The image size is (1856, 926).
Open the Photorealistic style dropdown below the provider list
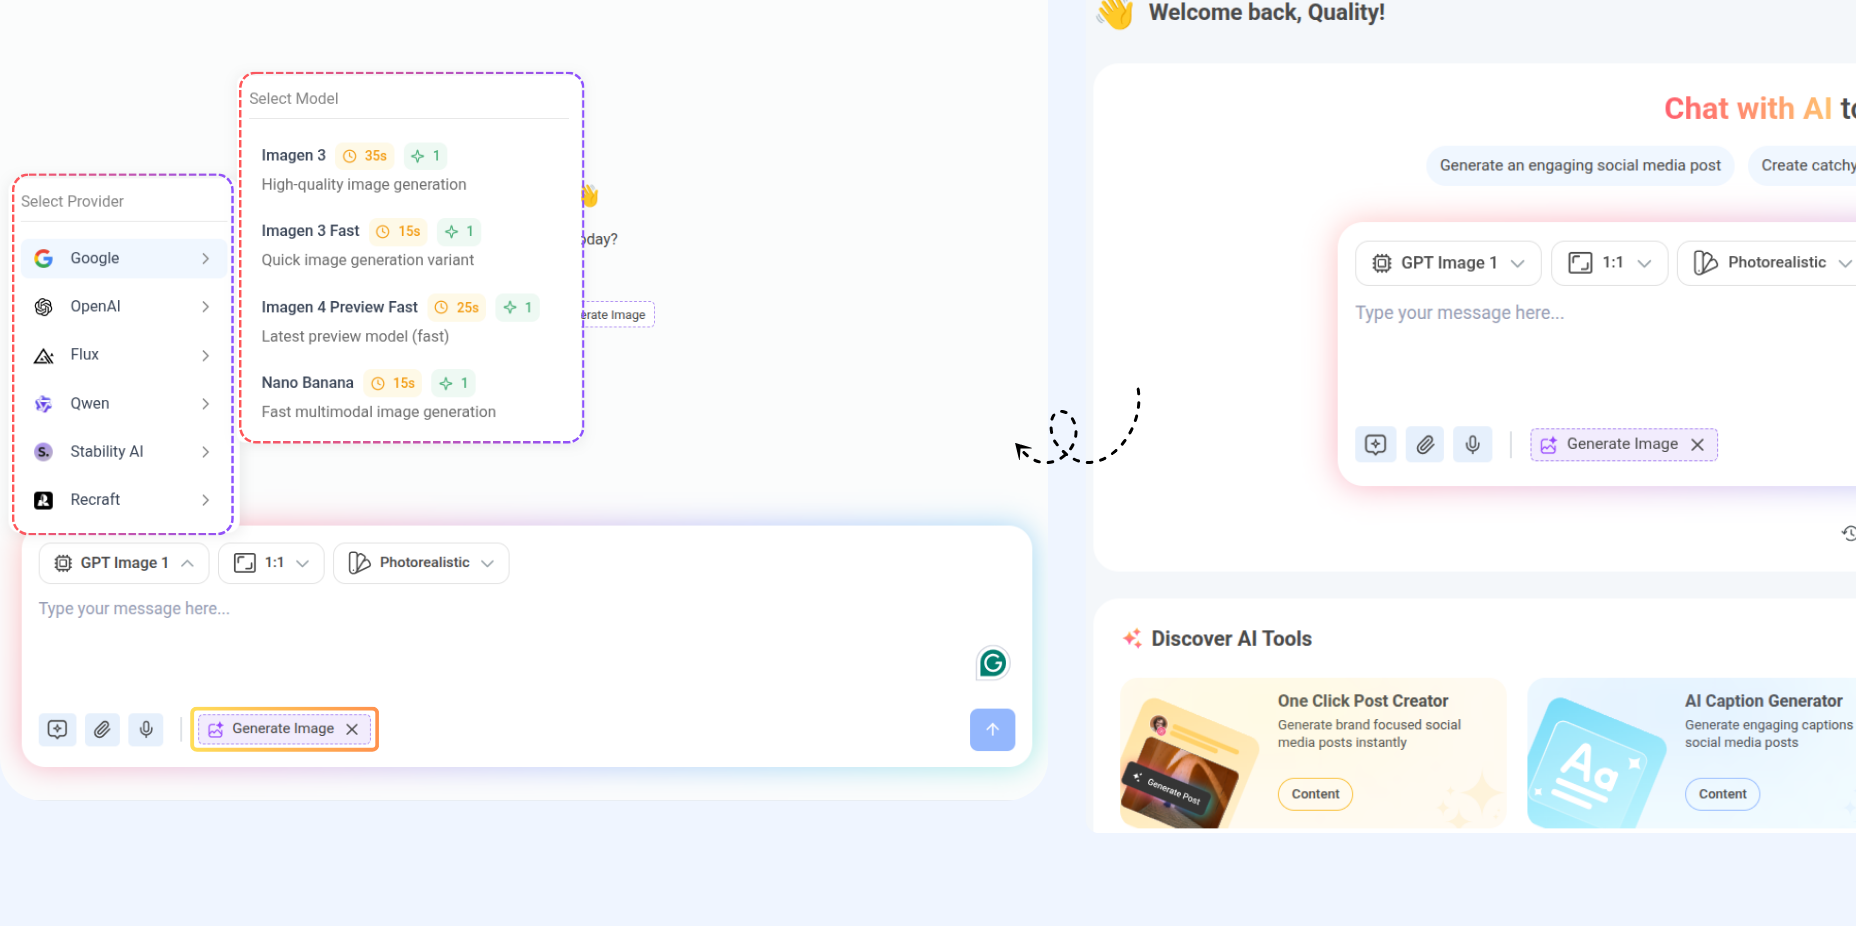pos(421,563)
